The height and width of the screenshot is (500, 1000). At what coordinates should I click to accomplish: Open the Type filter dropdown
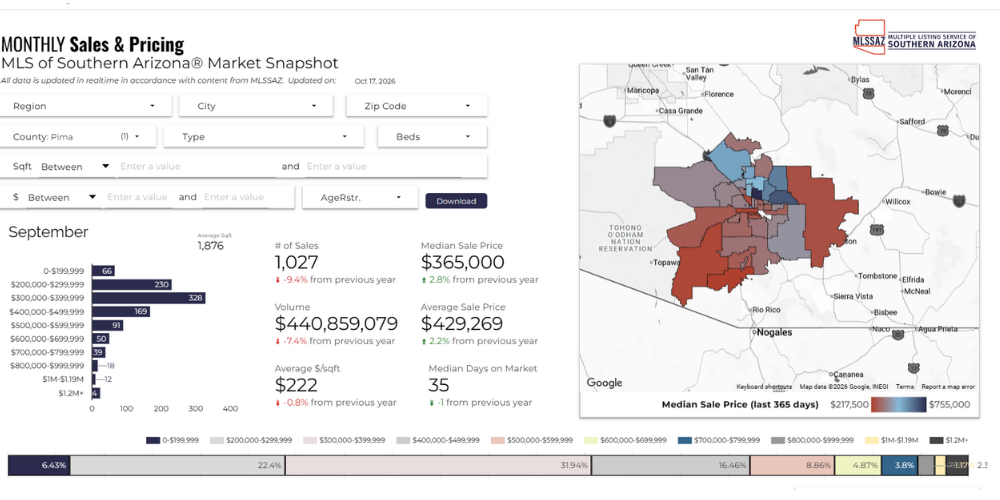(264, 136)
